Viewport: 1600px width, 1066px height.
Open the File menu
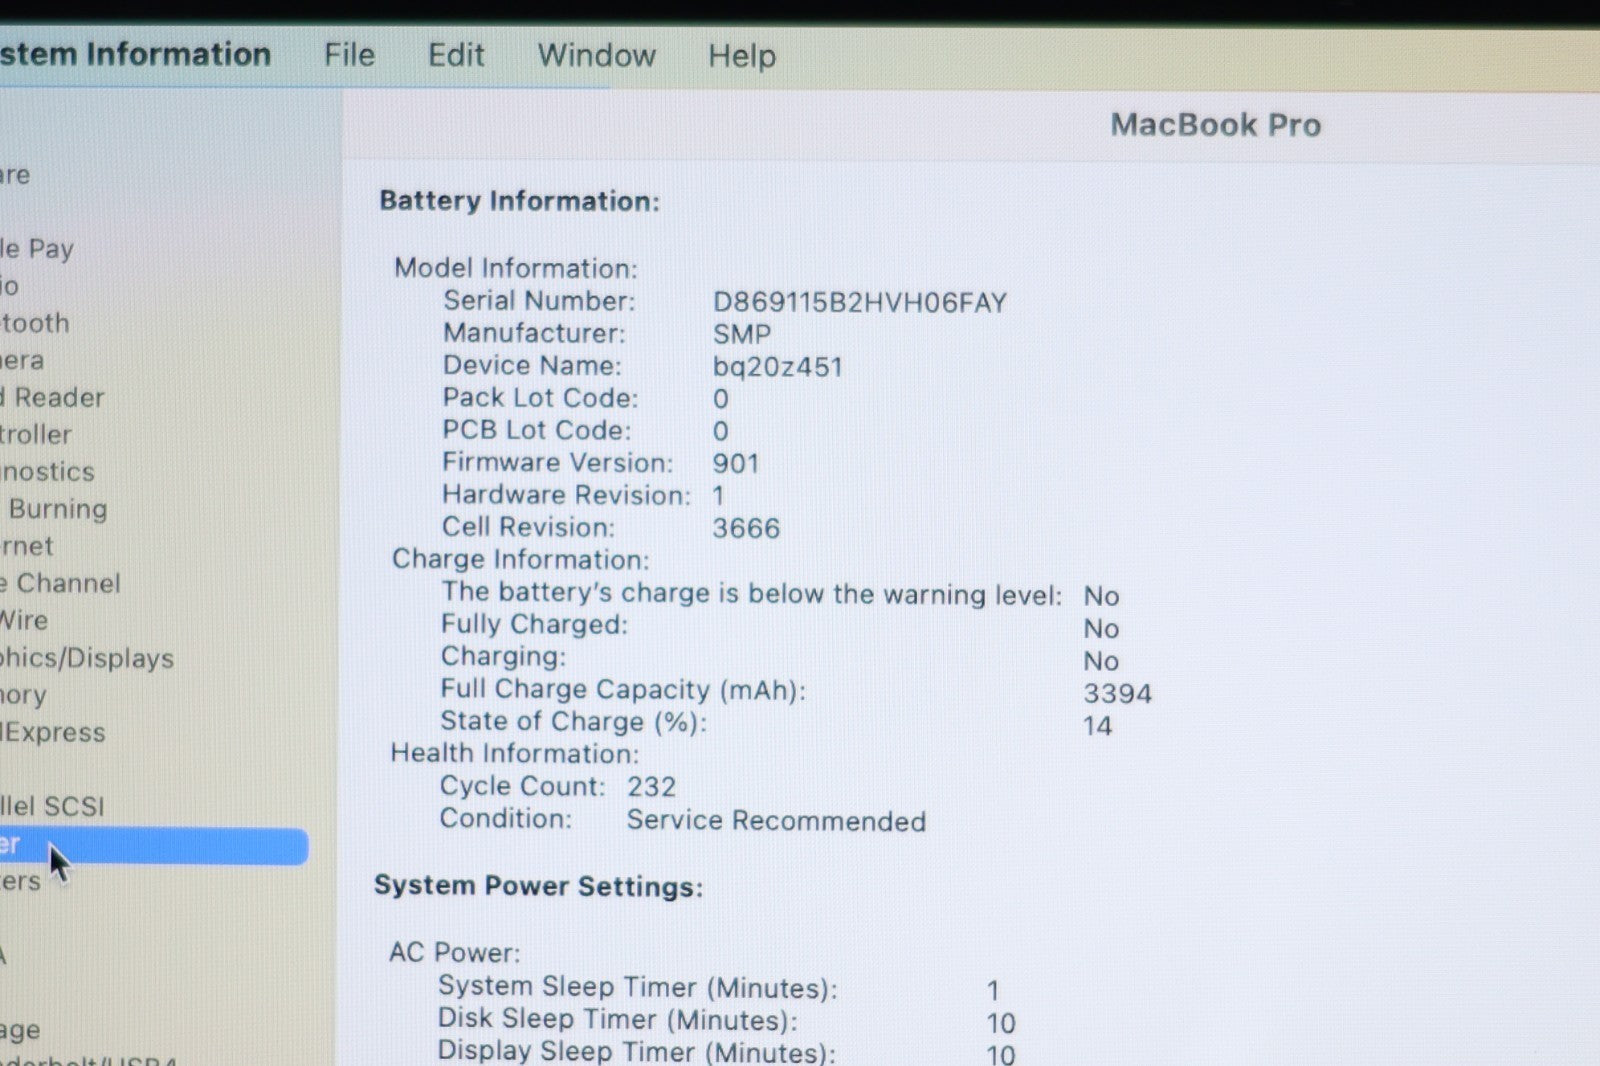pyautogui.click(x=349, y=55)
